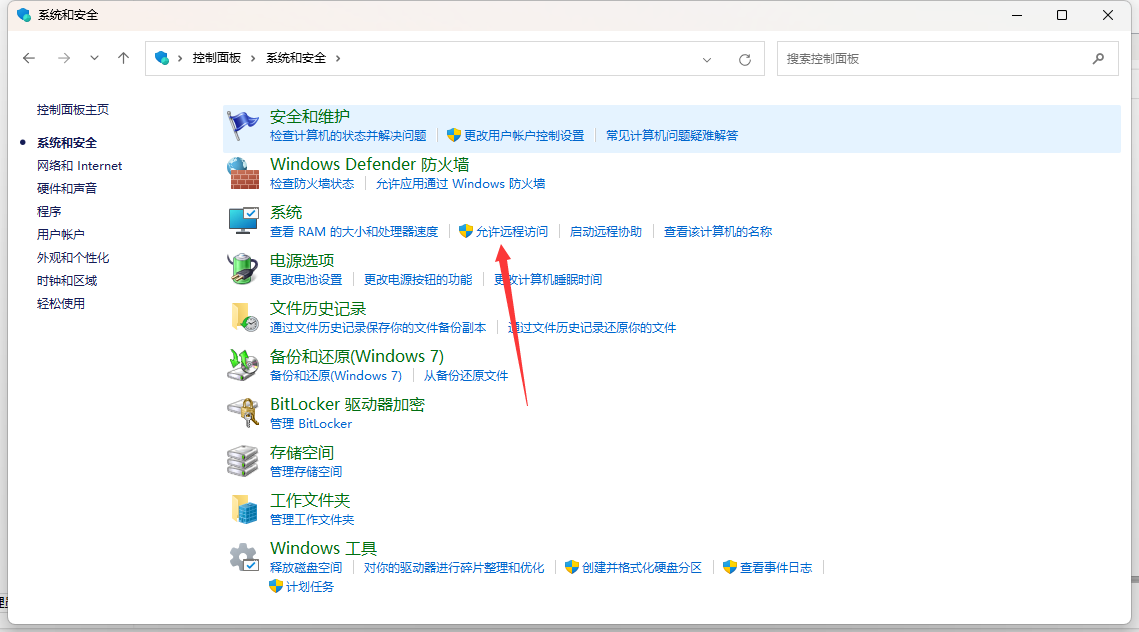This screenshot has height=632, width=1139.
Task: Click the shield icon beside 查看事件日志
Action: pyautogui.click(x=730, y=567)
